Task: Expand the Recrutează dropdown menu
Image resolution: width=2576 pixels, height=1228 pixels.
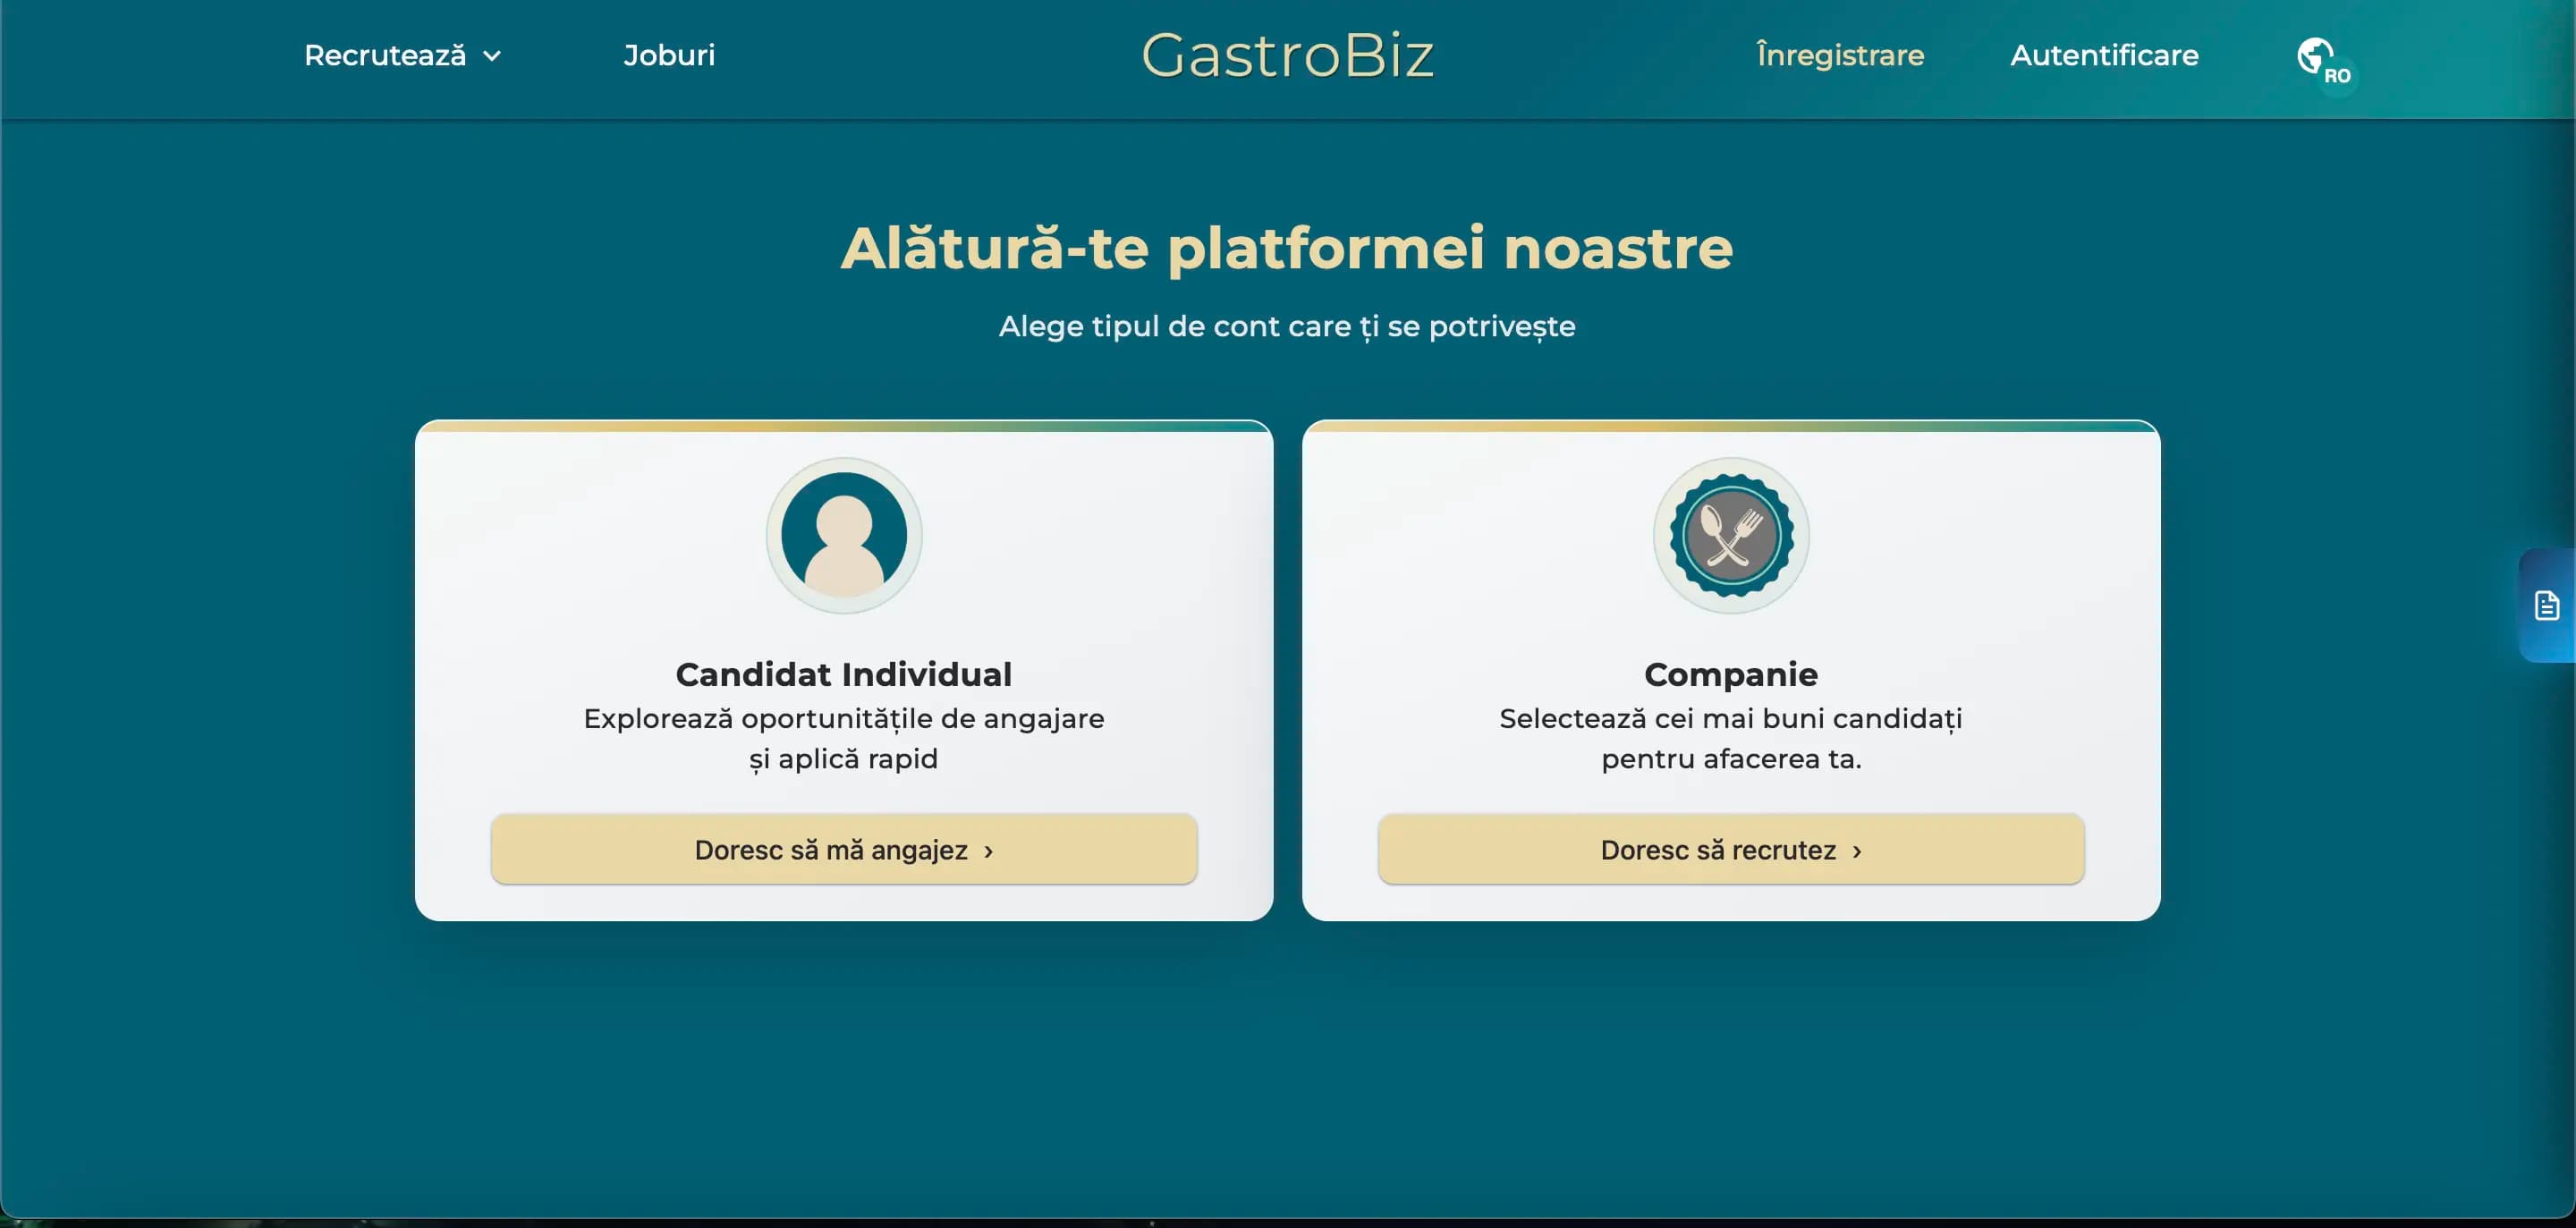Action: [402, 55]
